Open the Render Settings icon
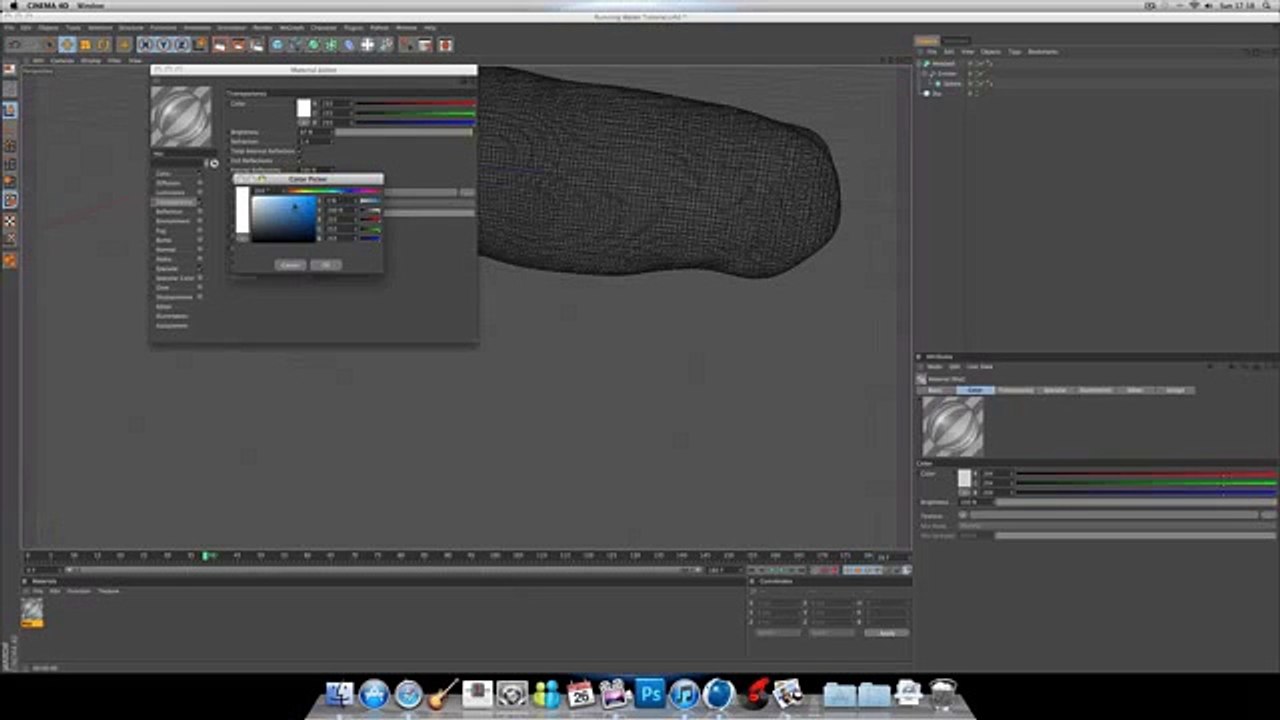Image resolution: width=1280 pixels, height=720 pixels. 257,45
